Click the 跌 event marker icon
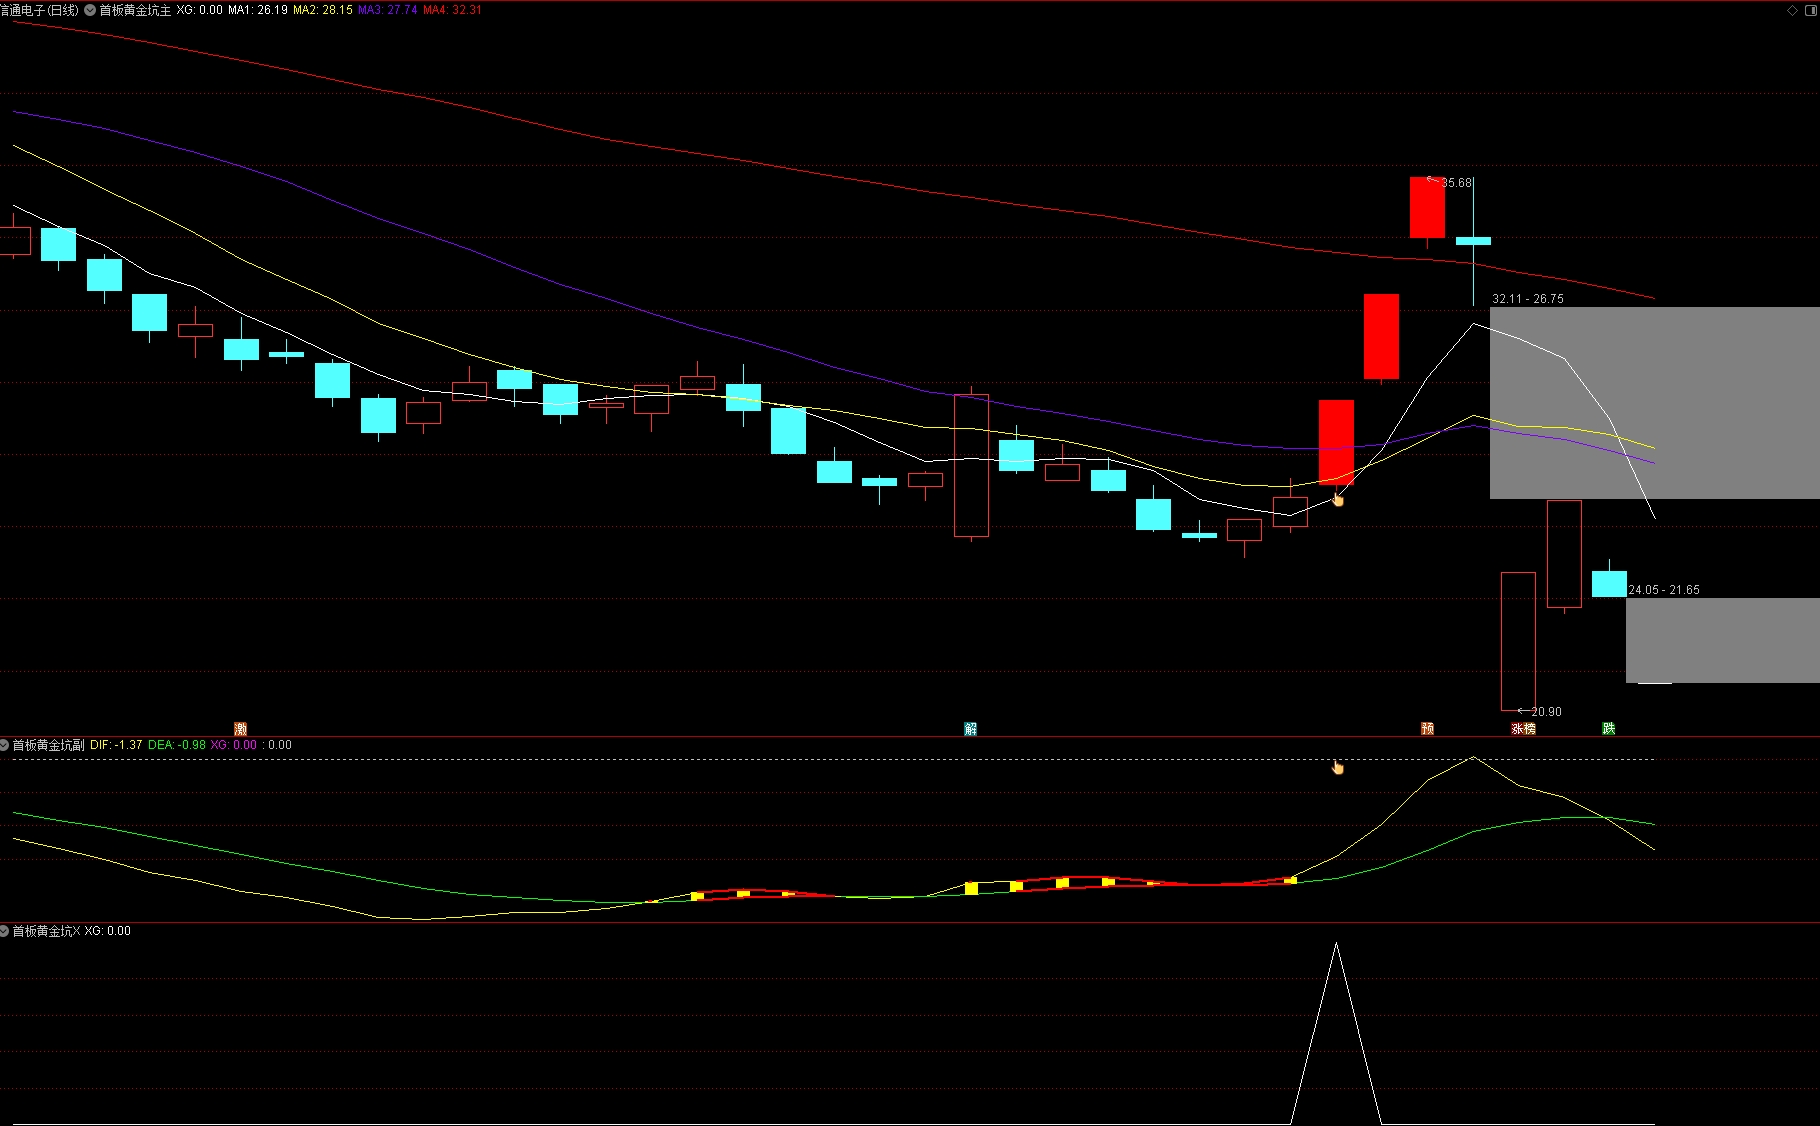1820x1126 pixels. pos(1609,729)
